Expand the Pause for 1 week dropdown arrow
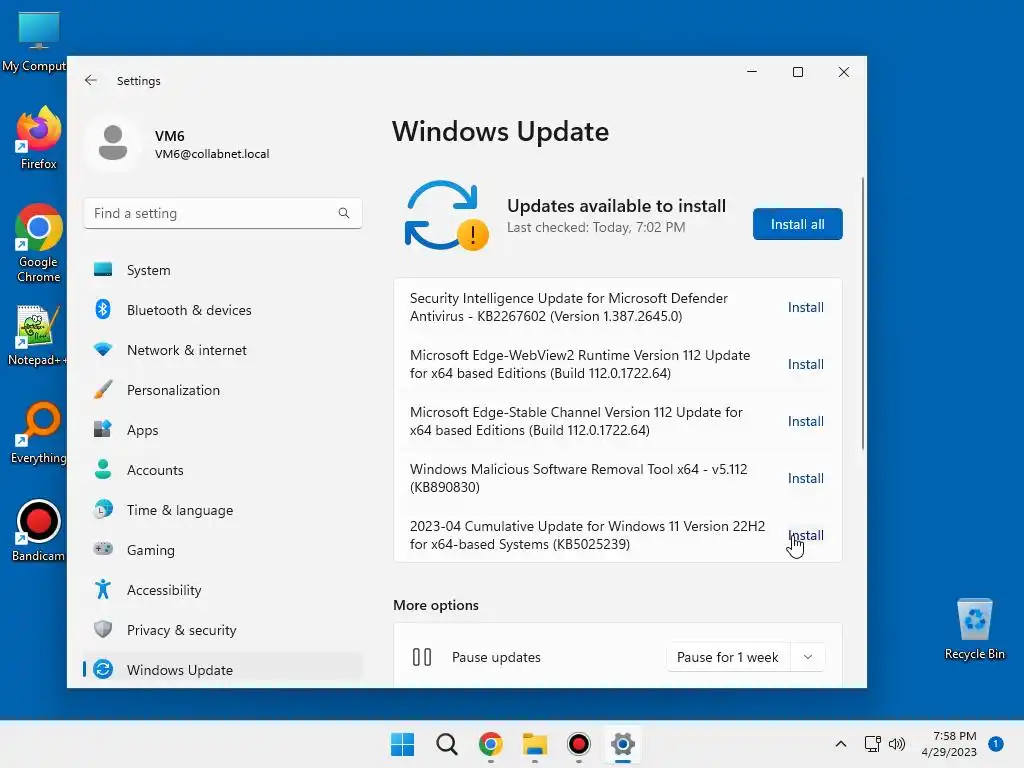The width and height of the screenshot is (1024, 768). coord(808,657)
